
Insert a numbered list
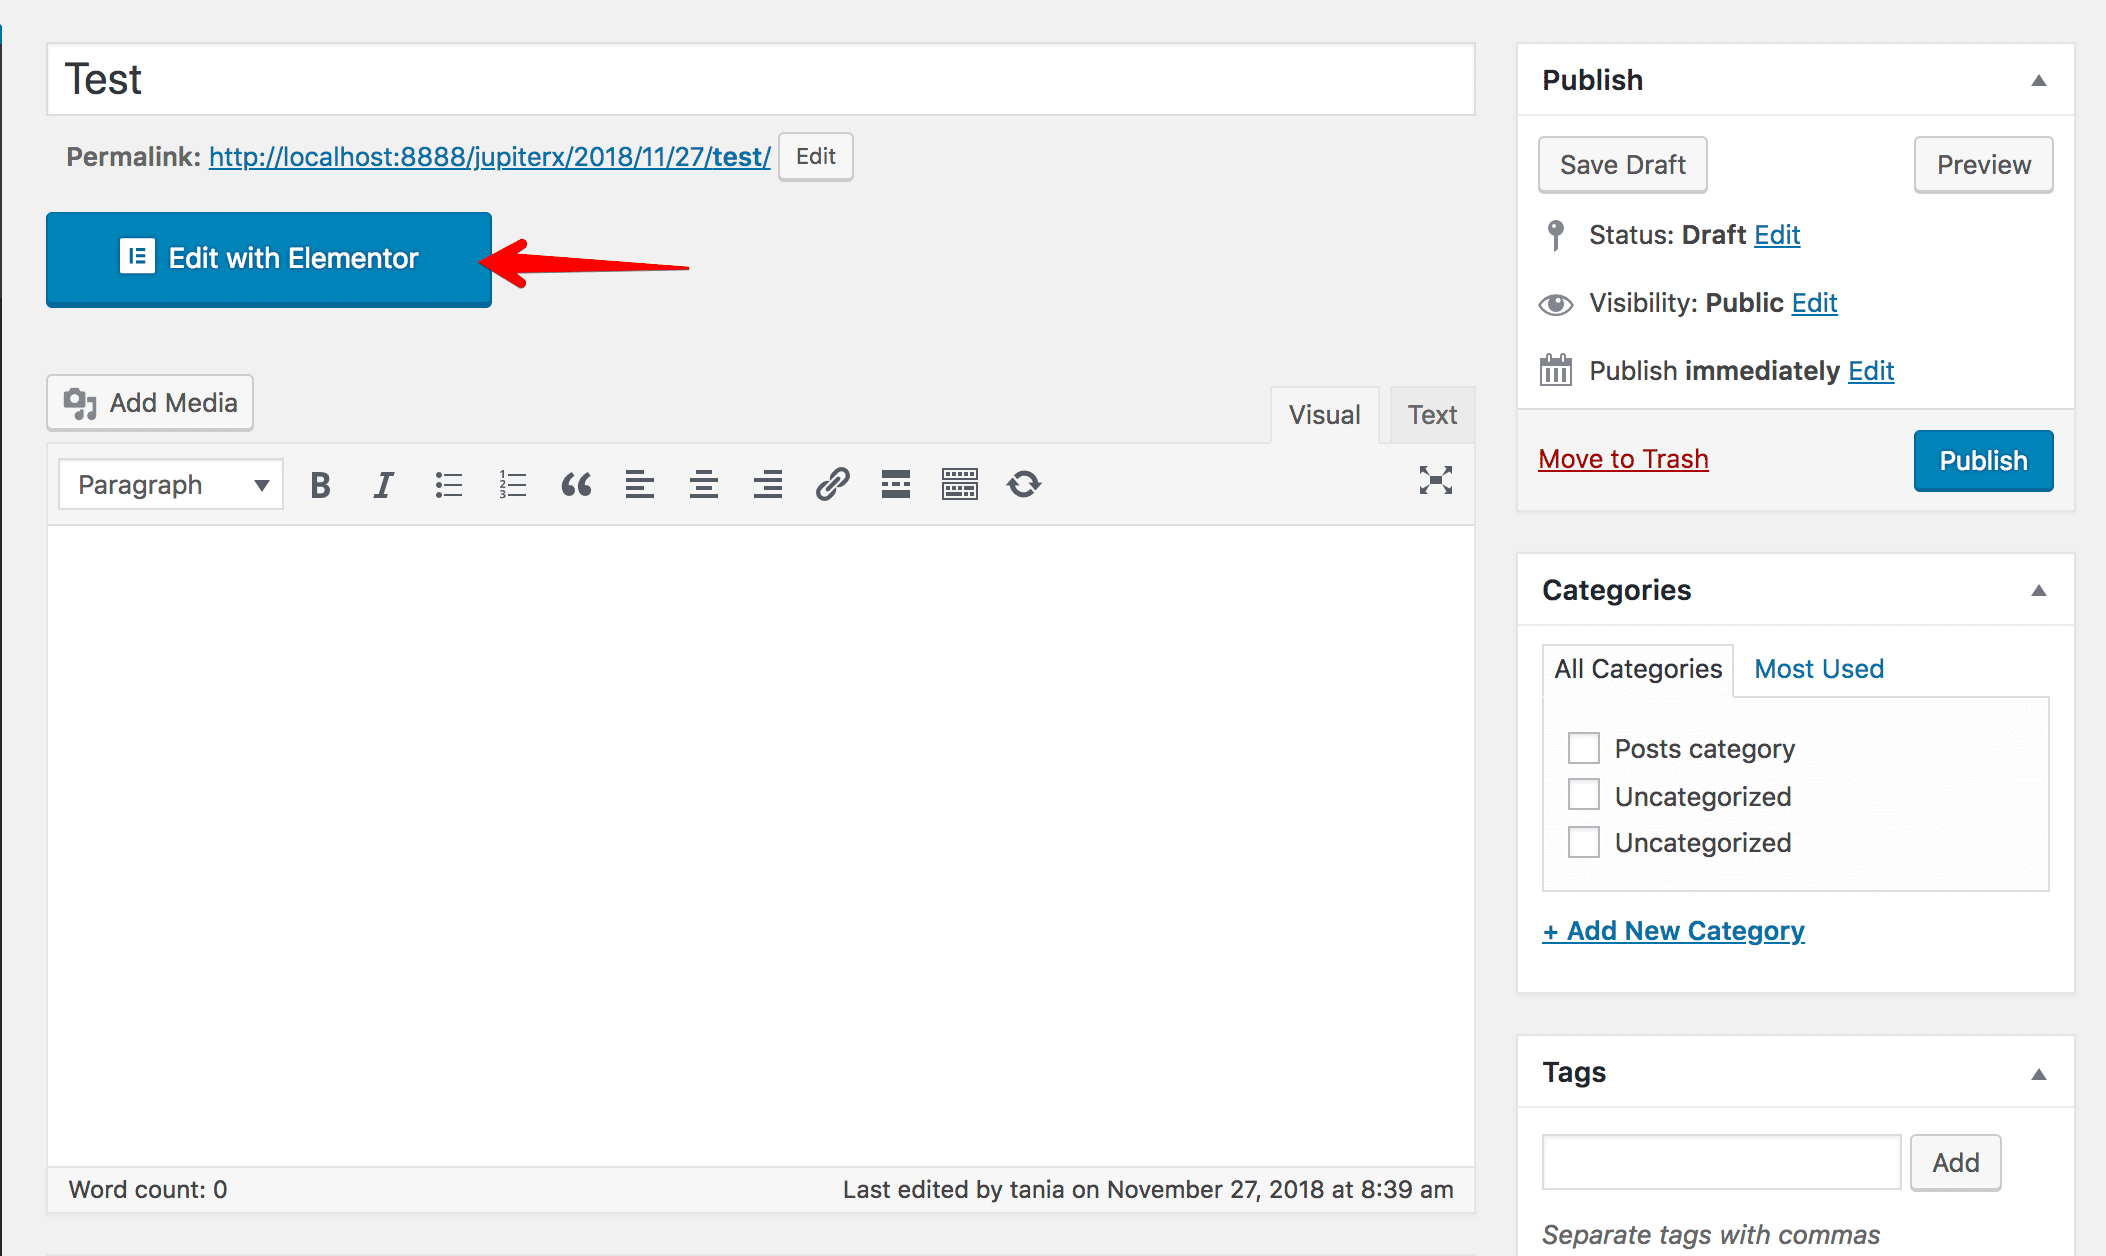pos(512,485)
